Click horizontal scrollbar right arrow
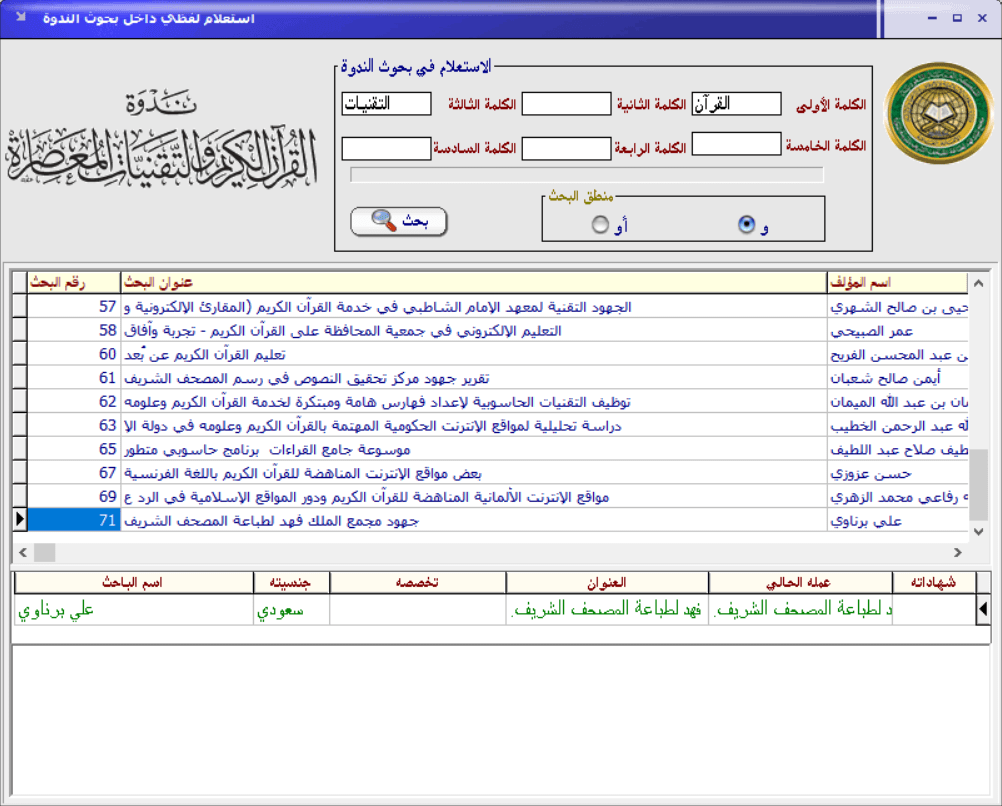This screenshot has height=806, width=1002. click(x=957, y=552)
